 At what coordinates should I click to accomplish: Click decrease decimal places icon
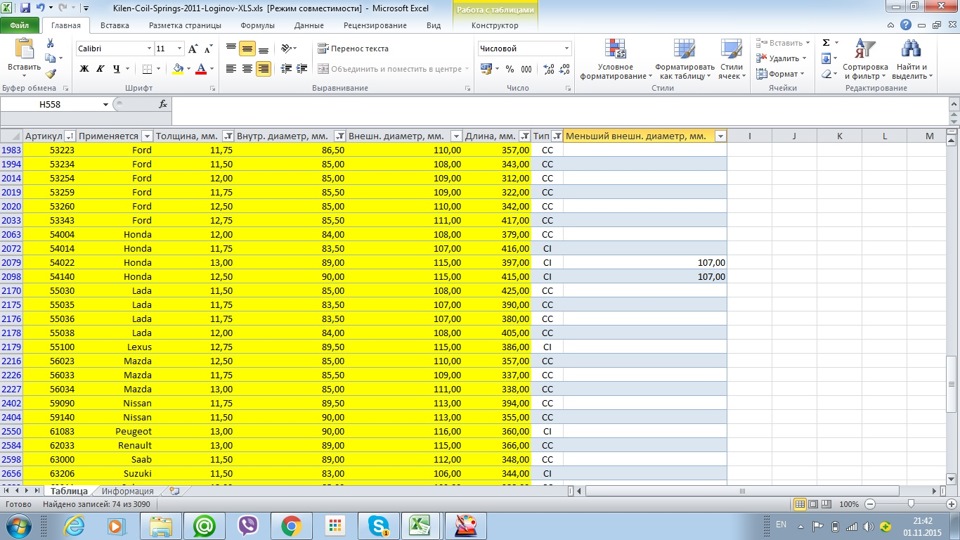564,69
